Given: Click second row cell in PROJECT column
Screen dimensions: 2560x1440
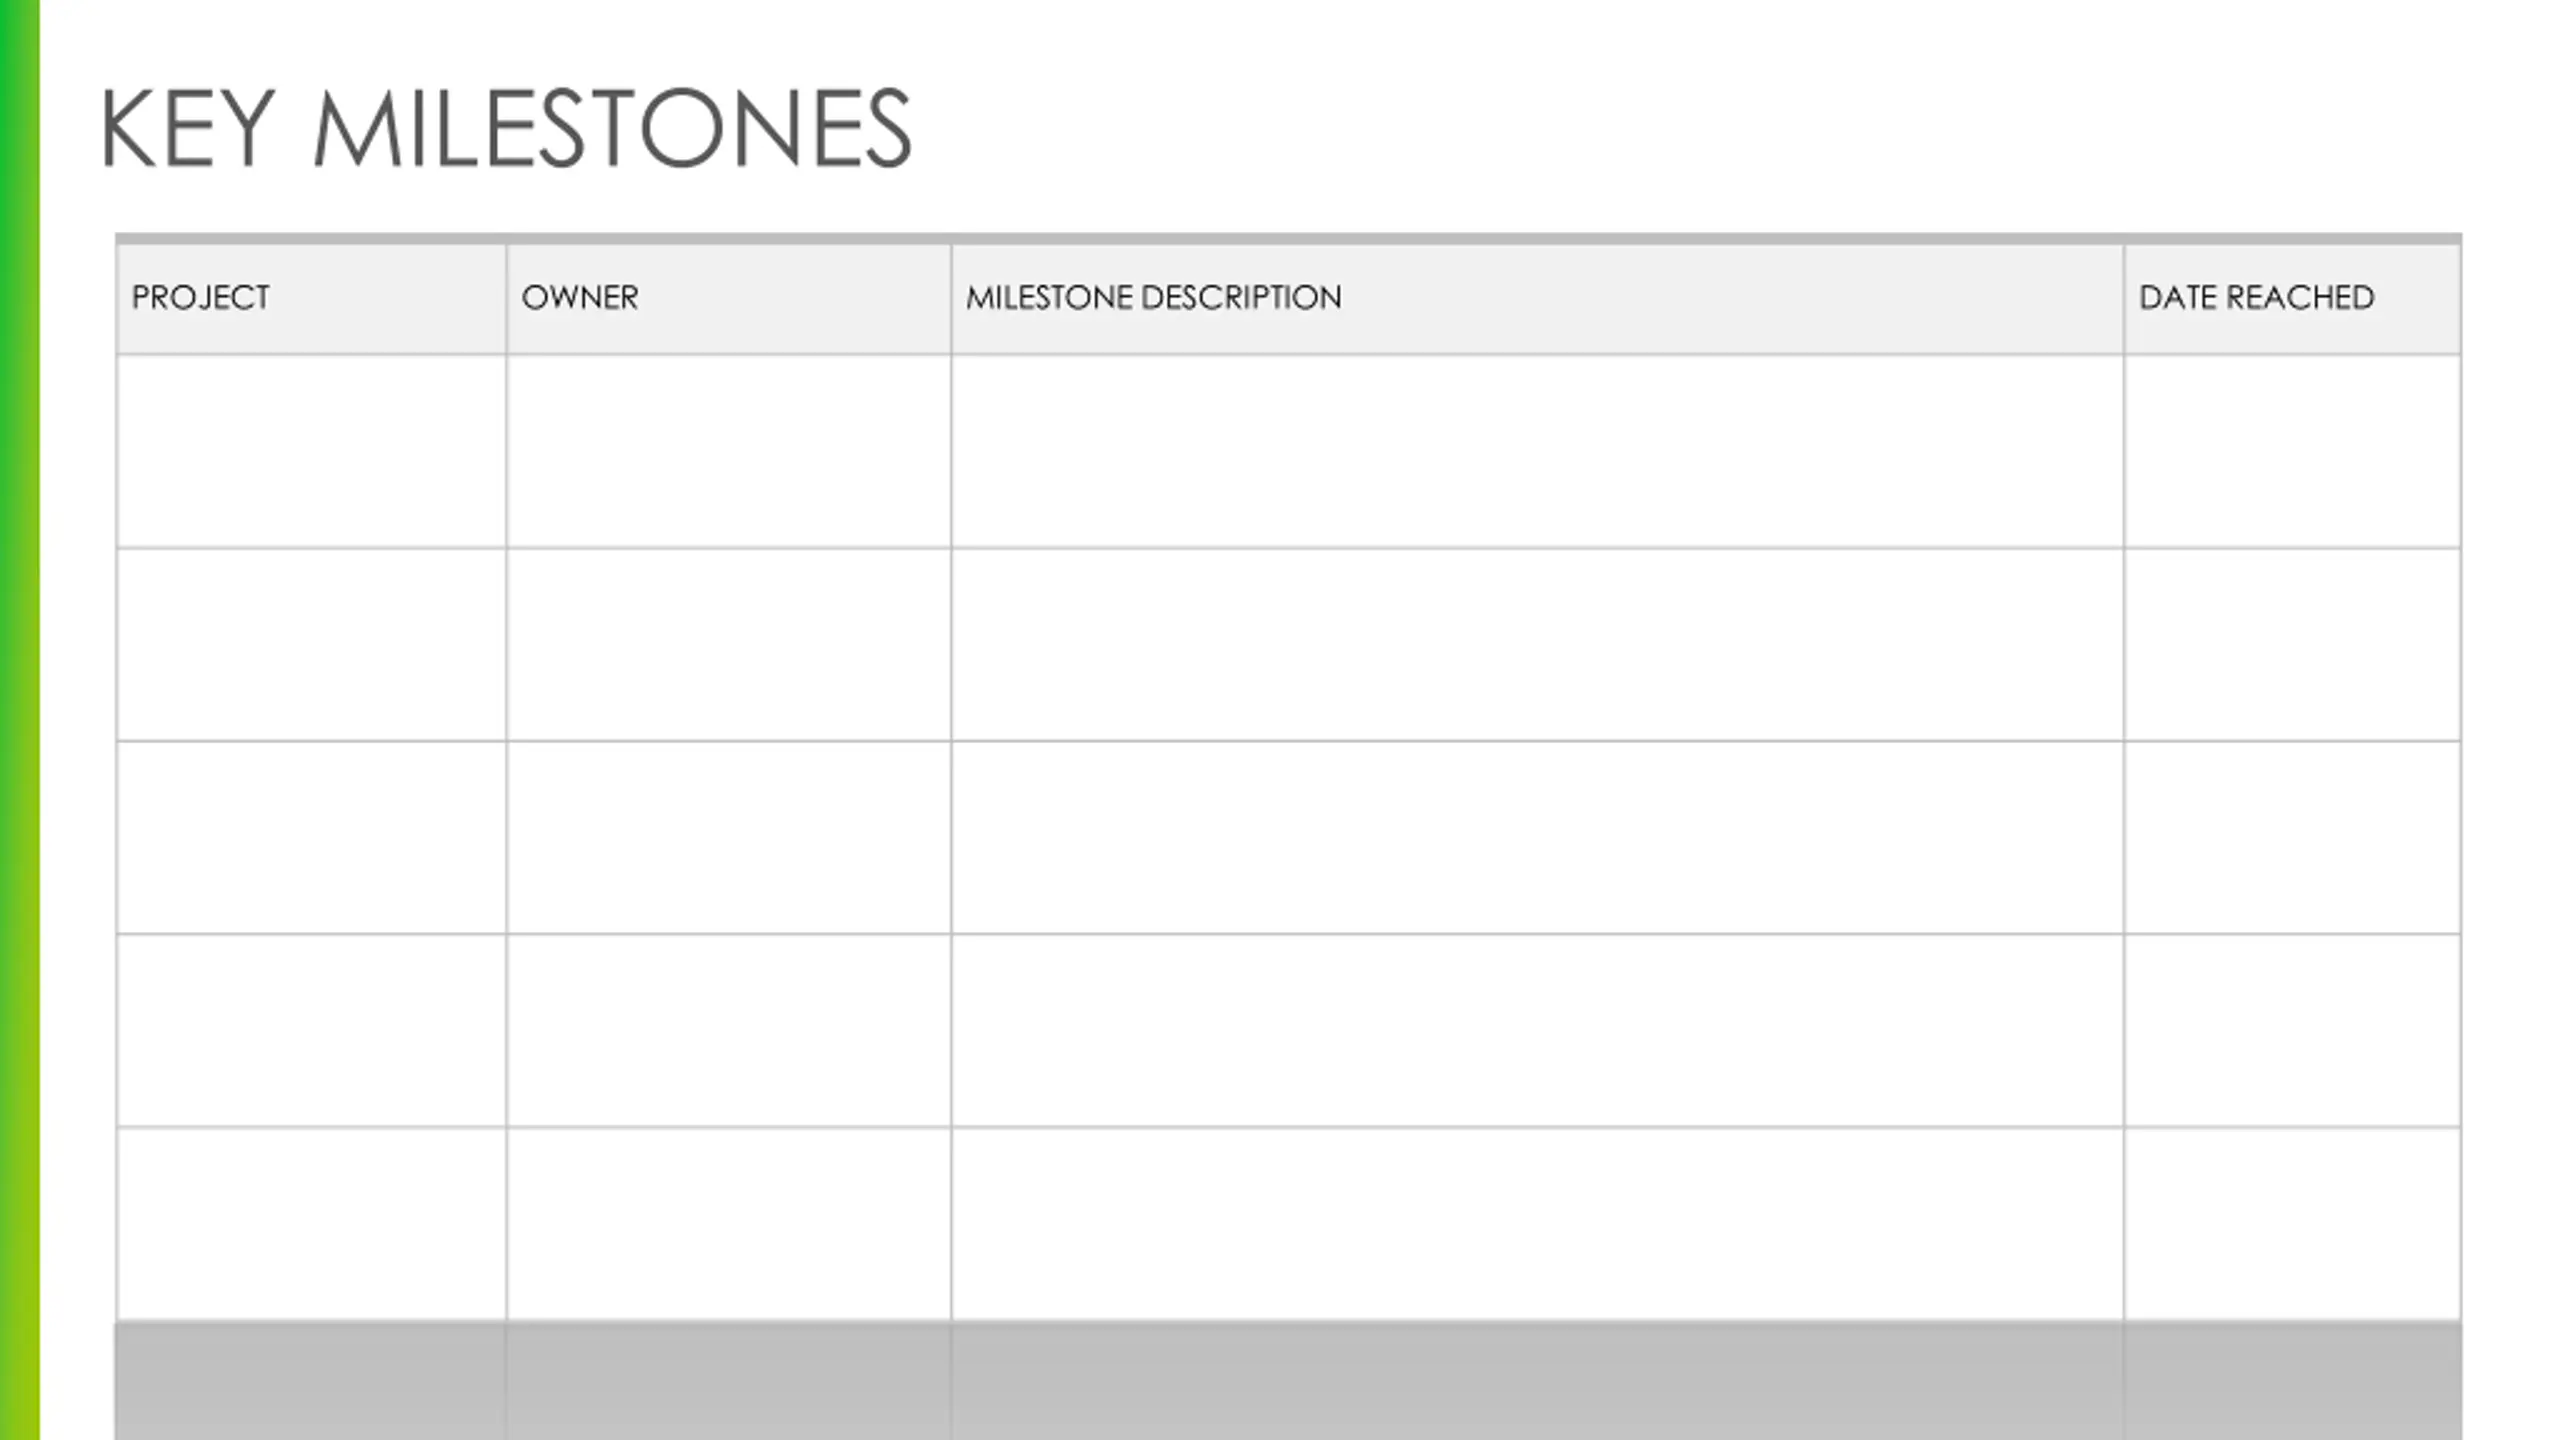Looking at the screenshot, I should pos(311,645).
